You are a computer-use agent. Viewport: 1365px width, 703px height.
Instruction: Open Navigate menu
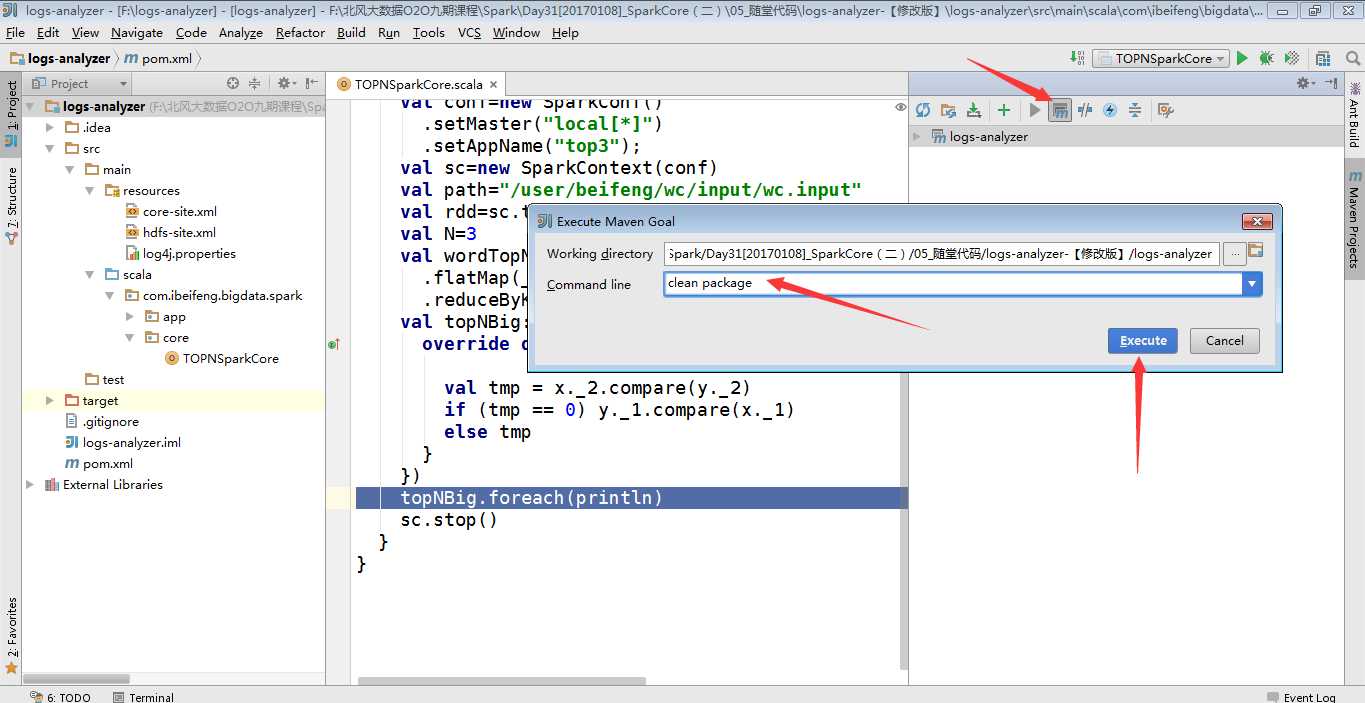(x=137, y=32)
